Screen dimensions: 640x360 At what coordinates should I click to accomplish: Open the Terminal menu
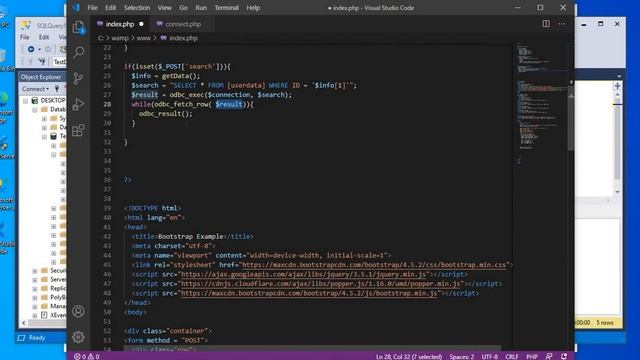click(x=227, y=7)
